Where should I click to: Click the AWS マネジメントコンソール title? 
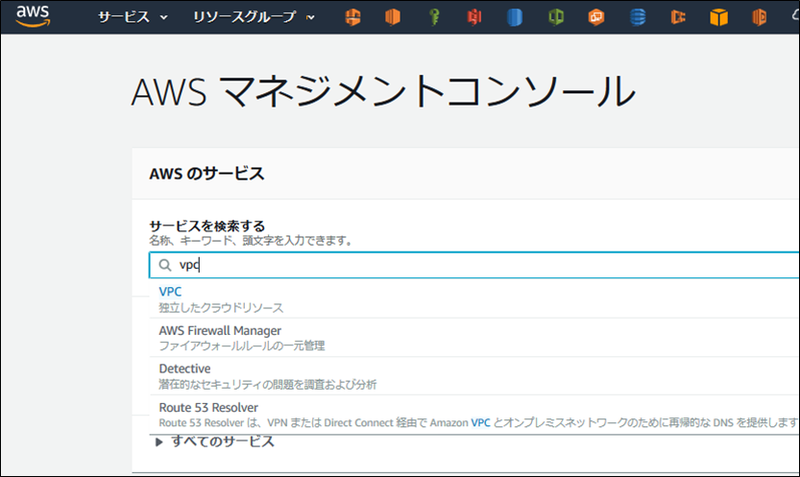(383, 91)
